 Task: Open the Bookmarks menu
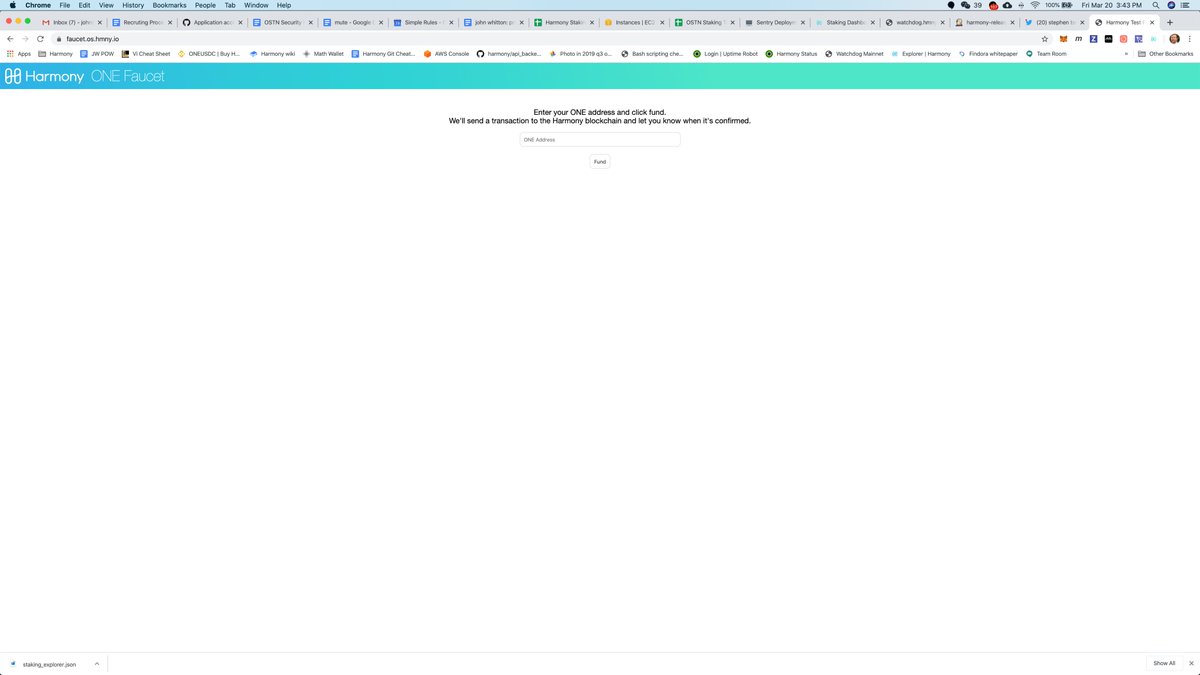pos(169,5)
